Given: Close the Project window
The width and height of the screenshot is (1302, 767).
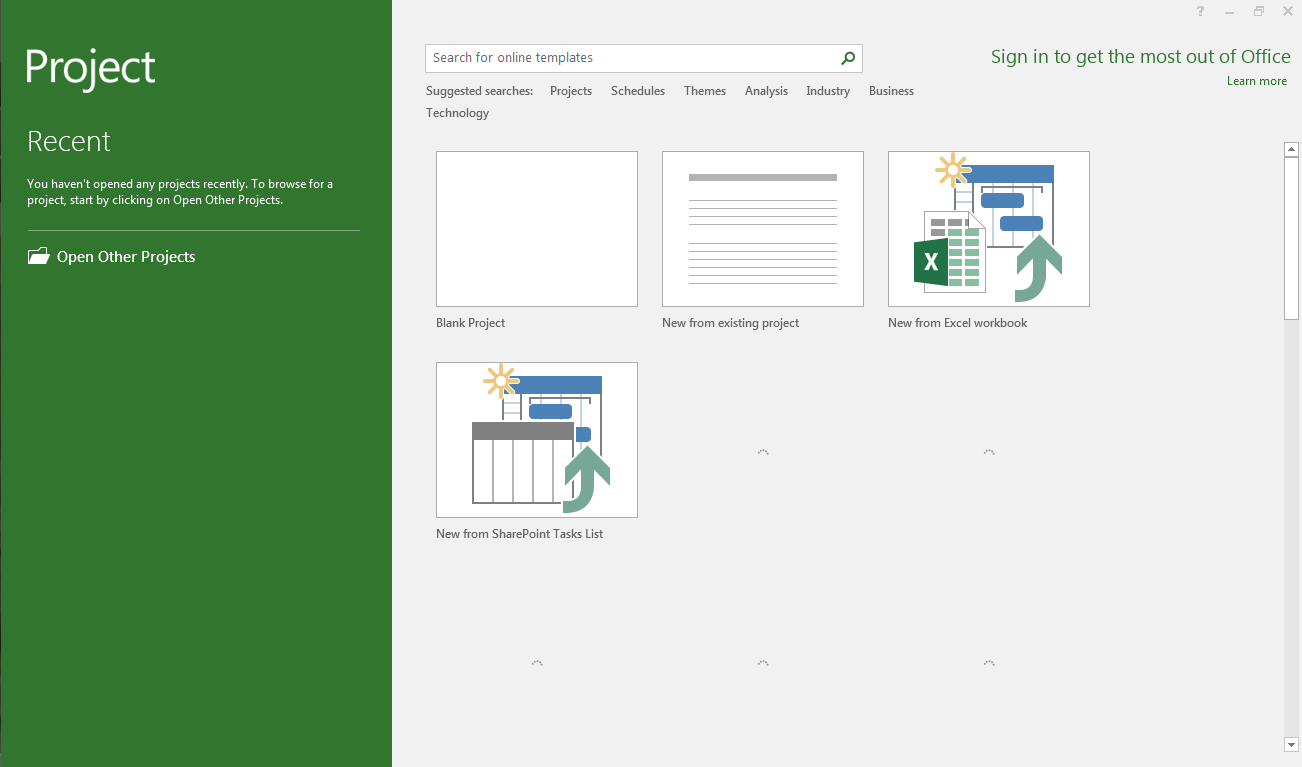Looking at the screenshot, I should pyautogui.click(x=1288, y=11).
